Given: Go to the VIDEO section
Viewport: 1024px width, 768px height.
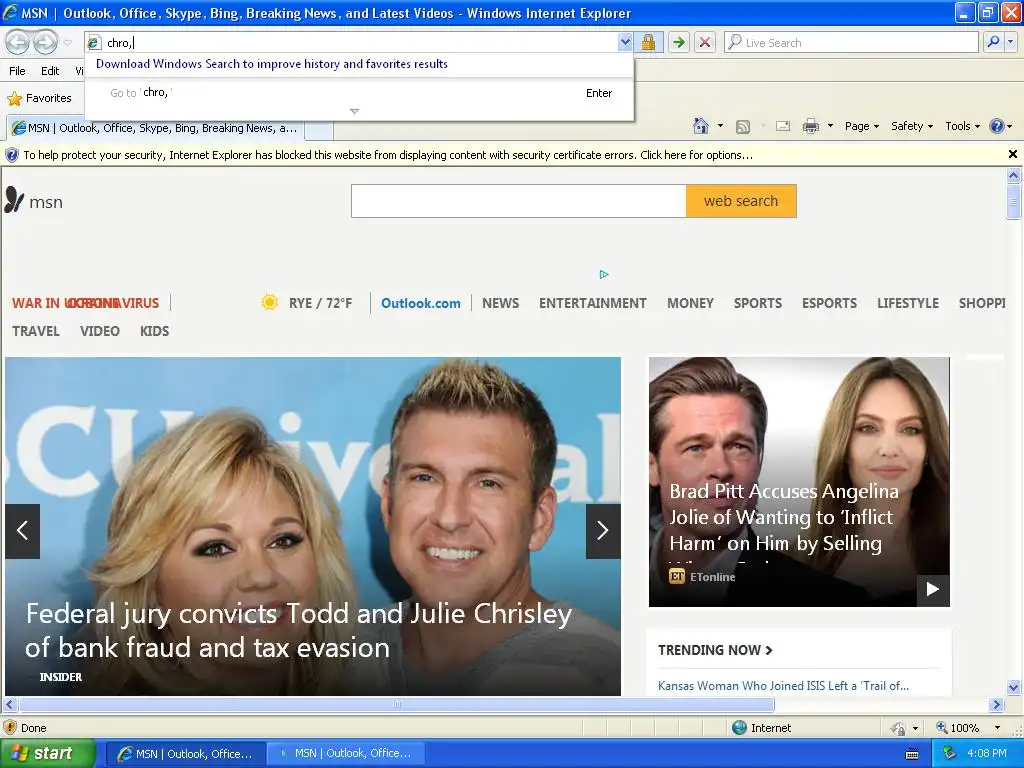Looking at the screenshot, I should pyautogui.click(x=100, y=331).
